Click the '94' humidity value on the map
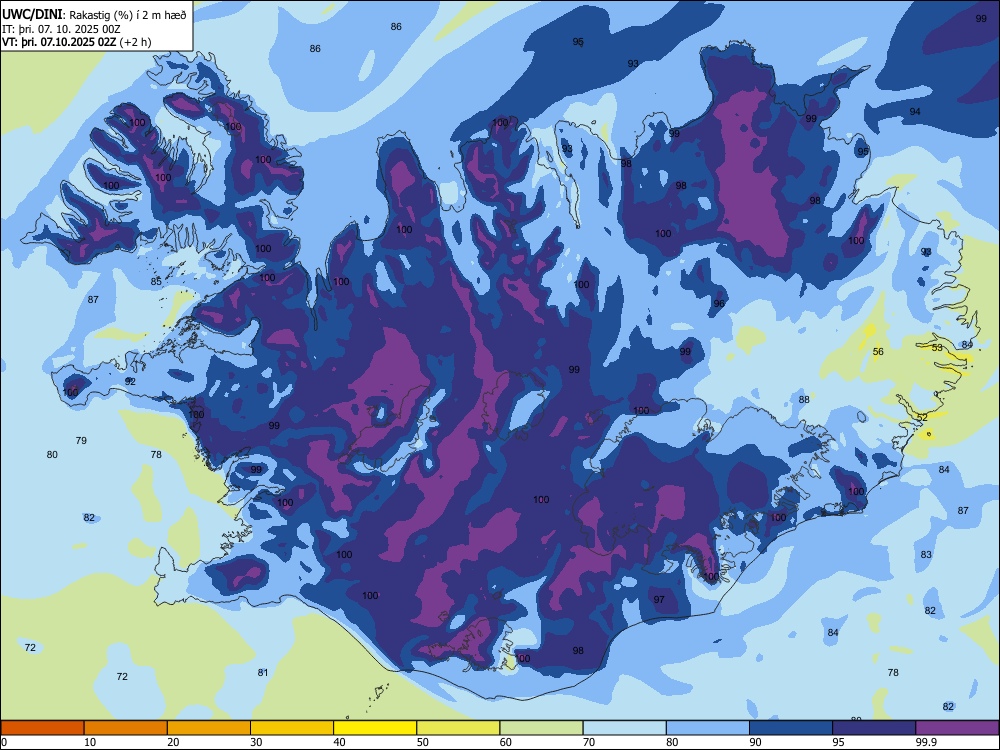 [x=915, y=112]
